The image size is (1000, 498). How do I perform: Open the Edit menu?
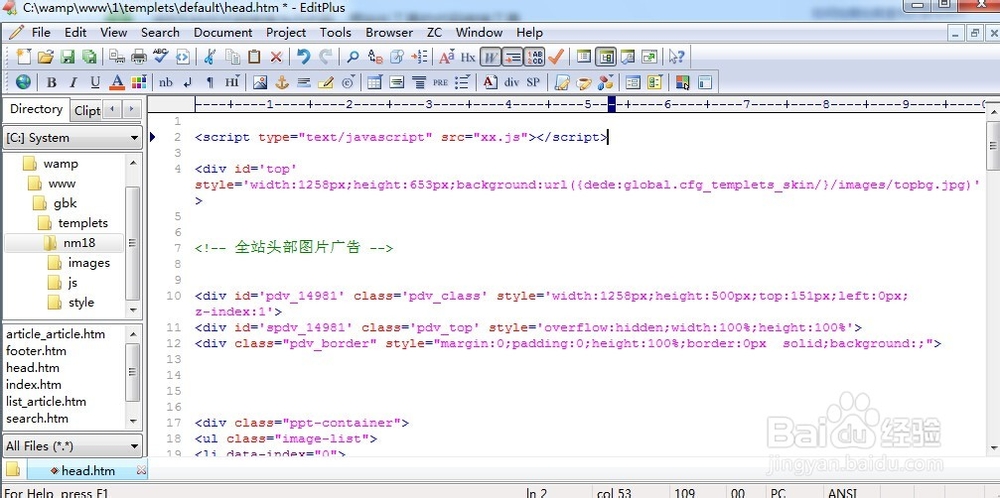tap(75, 33)
